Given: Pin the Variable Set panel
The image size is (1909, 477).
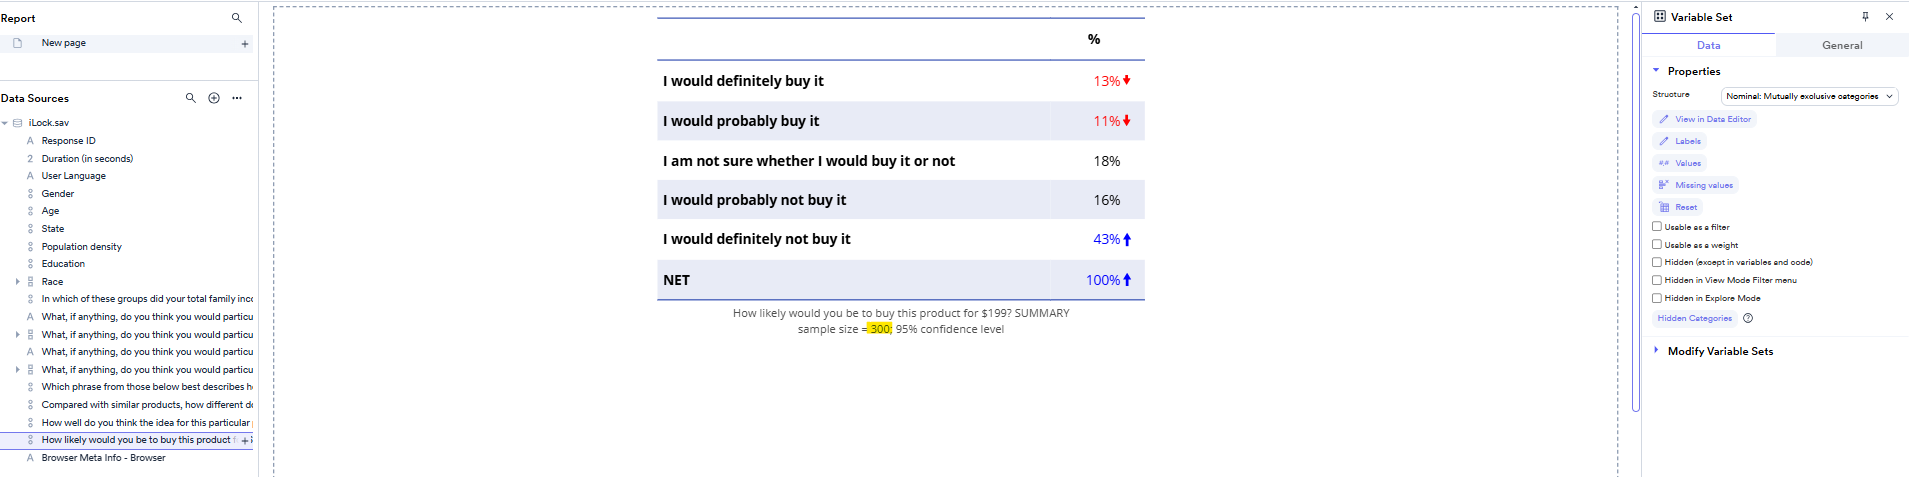Looking at the screenshot, I should (1865, 17).
